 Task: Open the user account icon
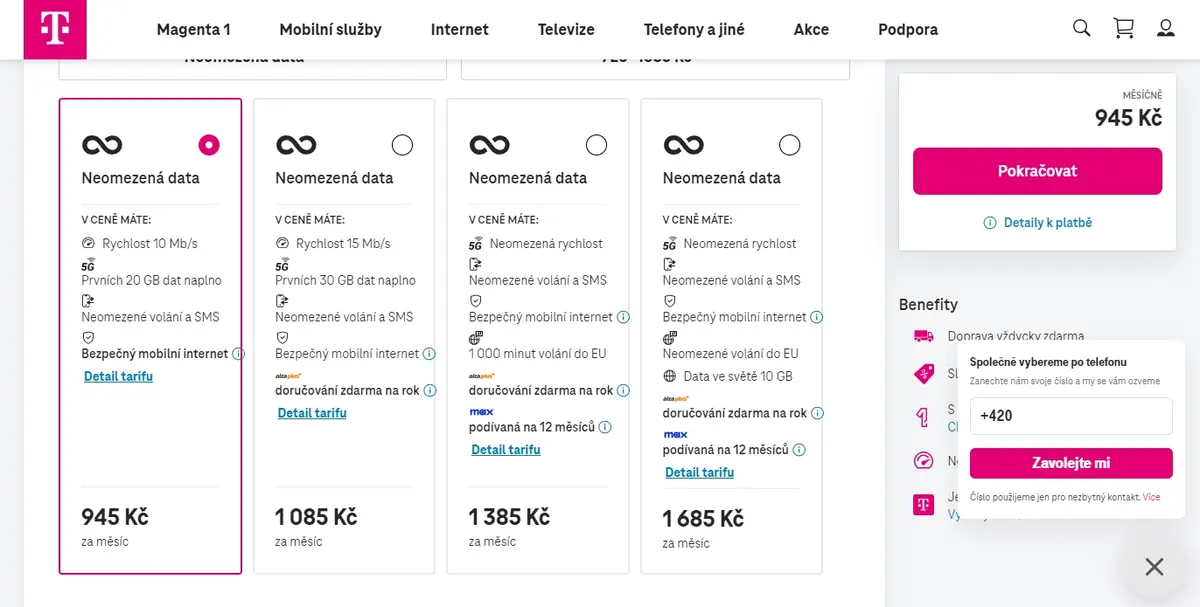point(1166,28)
